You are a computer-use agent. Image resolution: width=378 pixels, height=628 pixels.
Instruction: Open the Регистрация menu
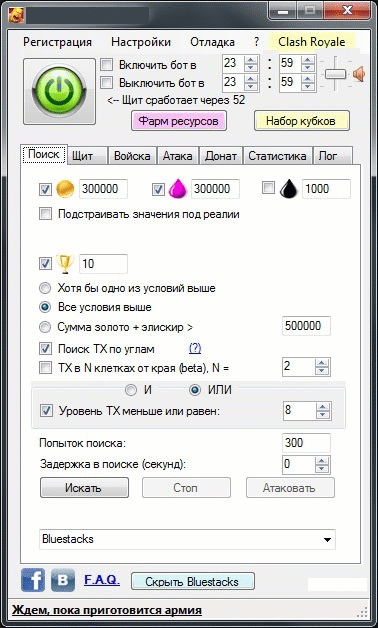57,42
